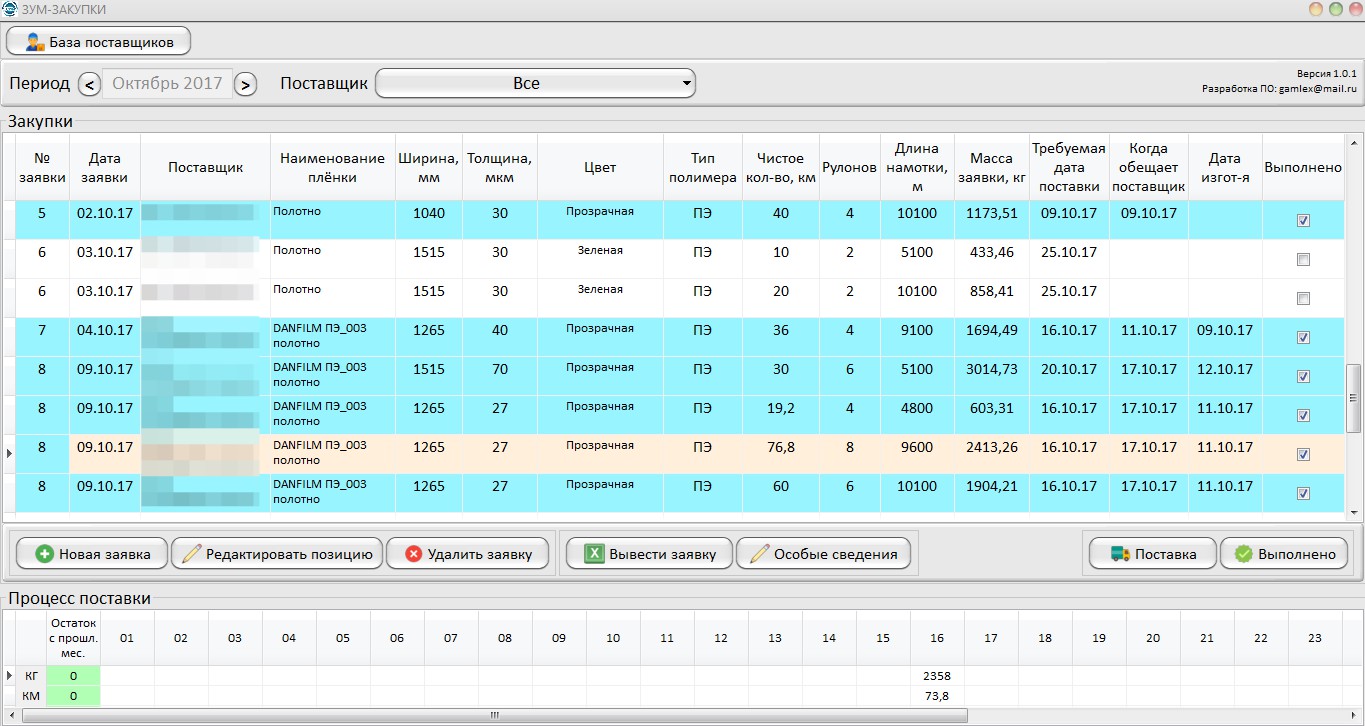Advance to the next month period
1365x726 pixels.
[x=246, y=85]
